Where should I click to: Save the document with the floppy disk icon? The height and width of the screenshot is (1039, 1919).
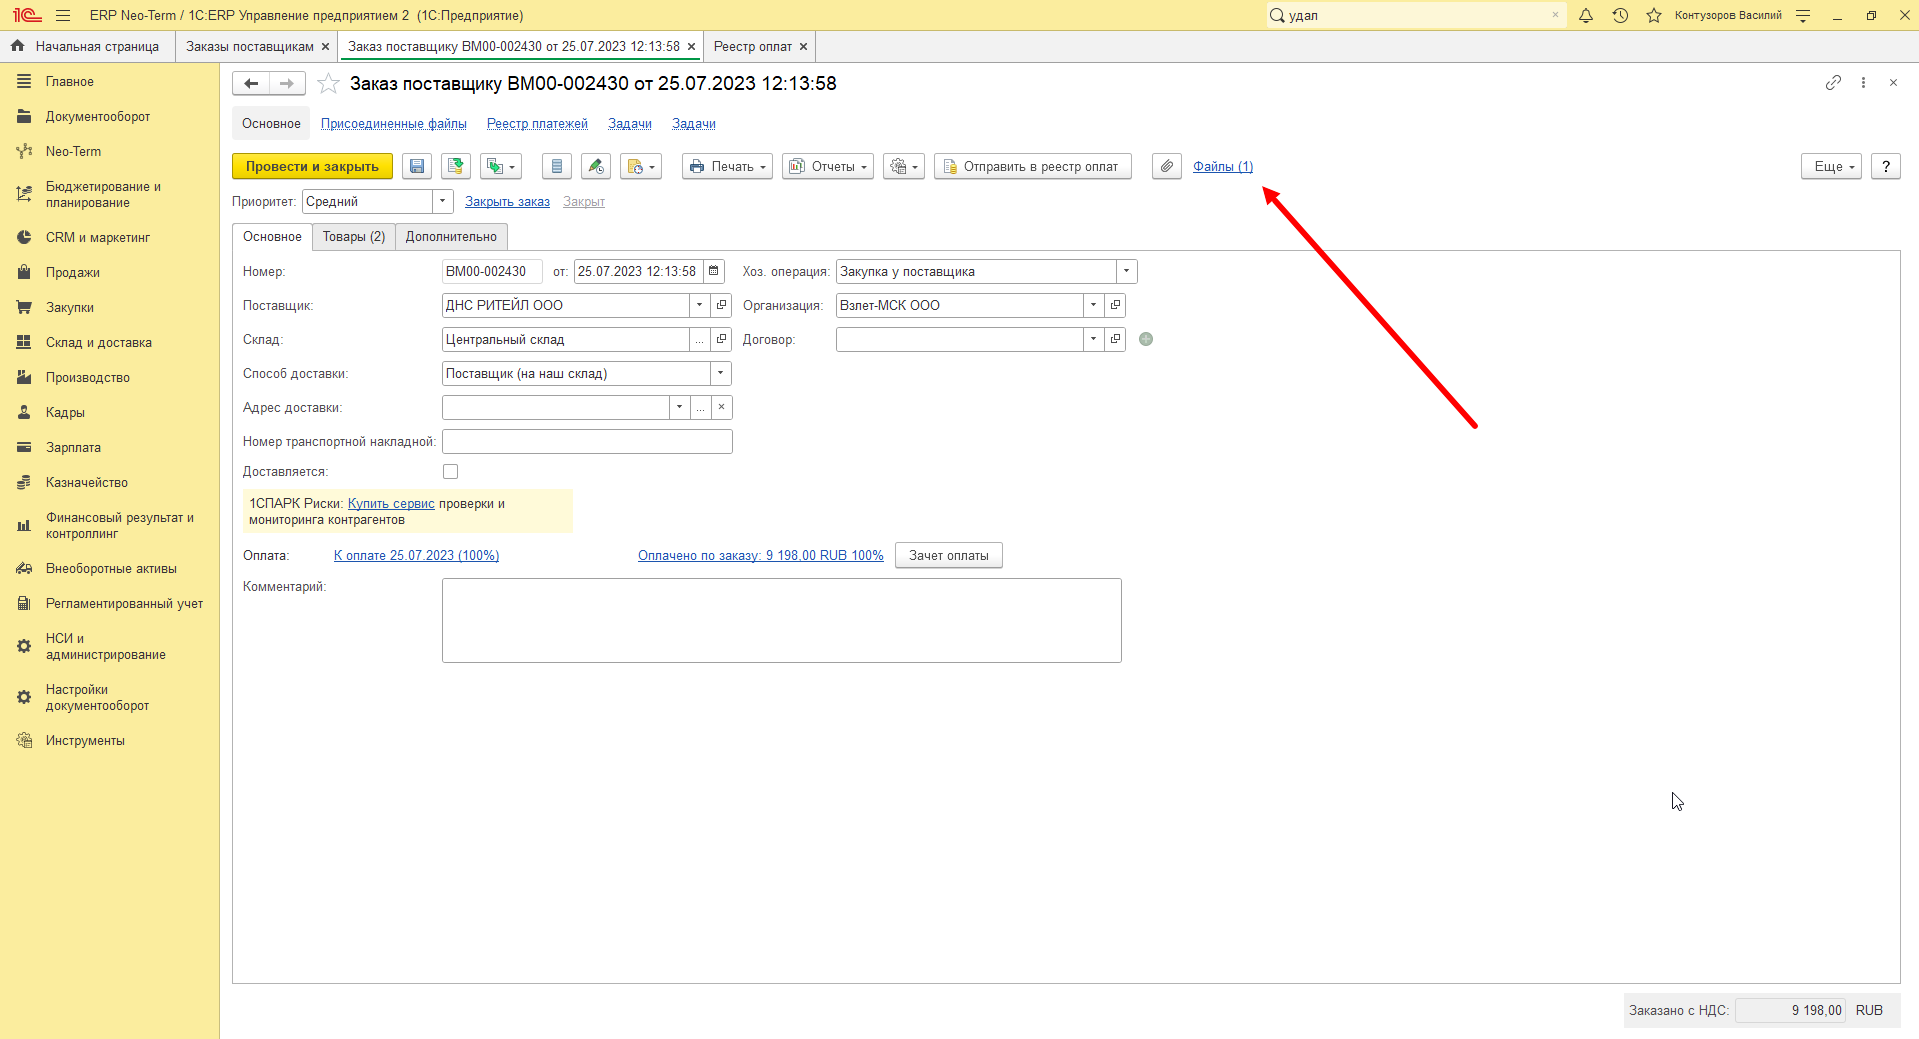pos(417,167)
